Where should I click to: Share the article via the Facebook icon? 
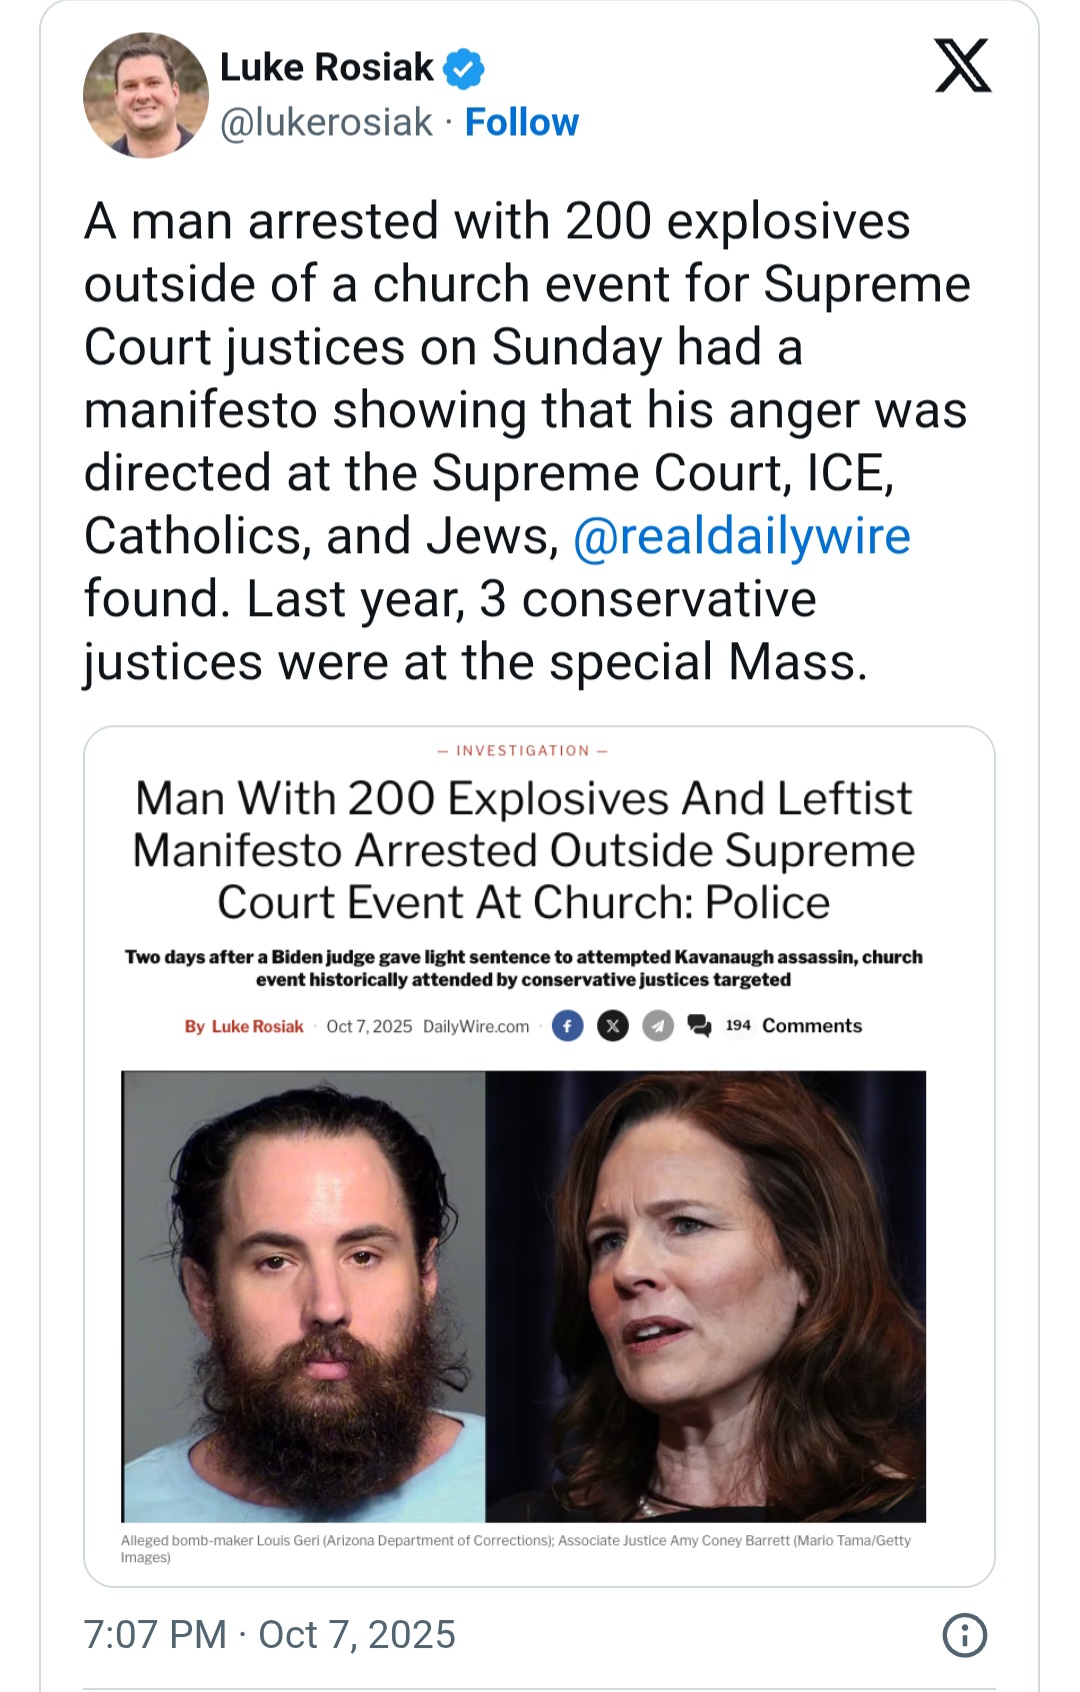tap(567, 1026)
